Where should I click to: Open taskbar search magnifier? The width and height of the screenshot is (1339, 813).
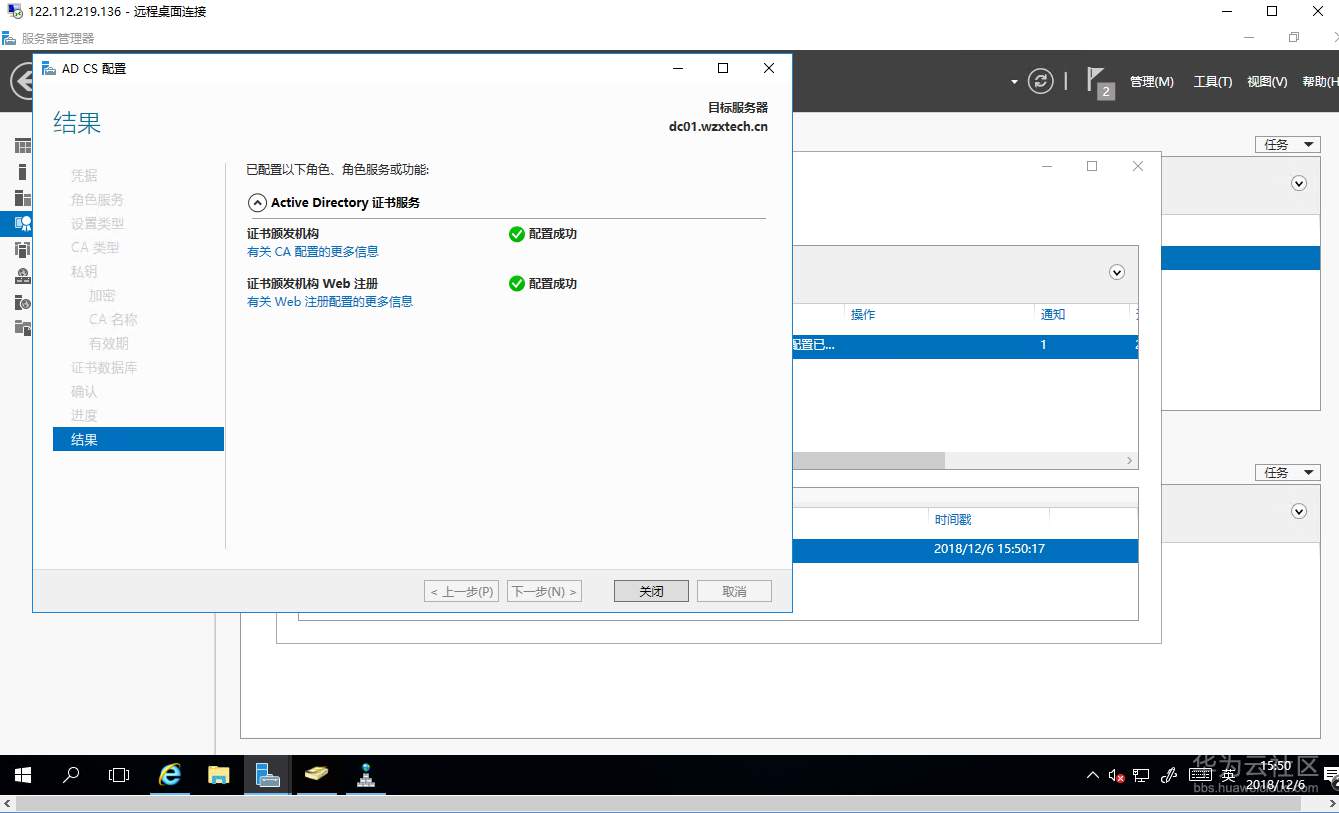click(71, 775)
